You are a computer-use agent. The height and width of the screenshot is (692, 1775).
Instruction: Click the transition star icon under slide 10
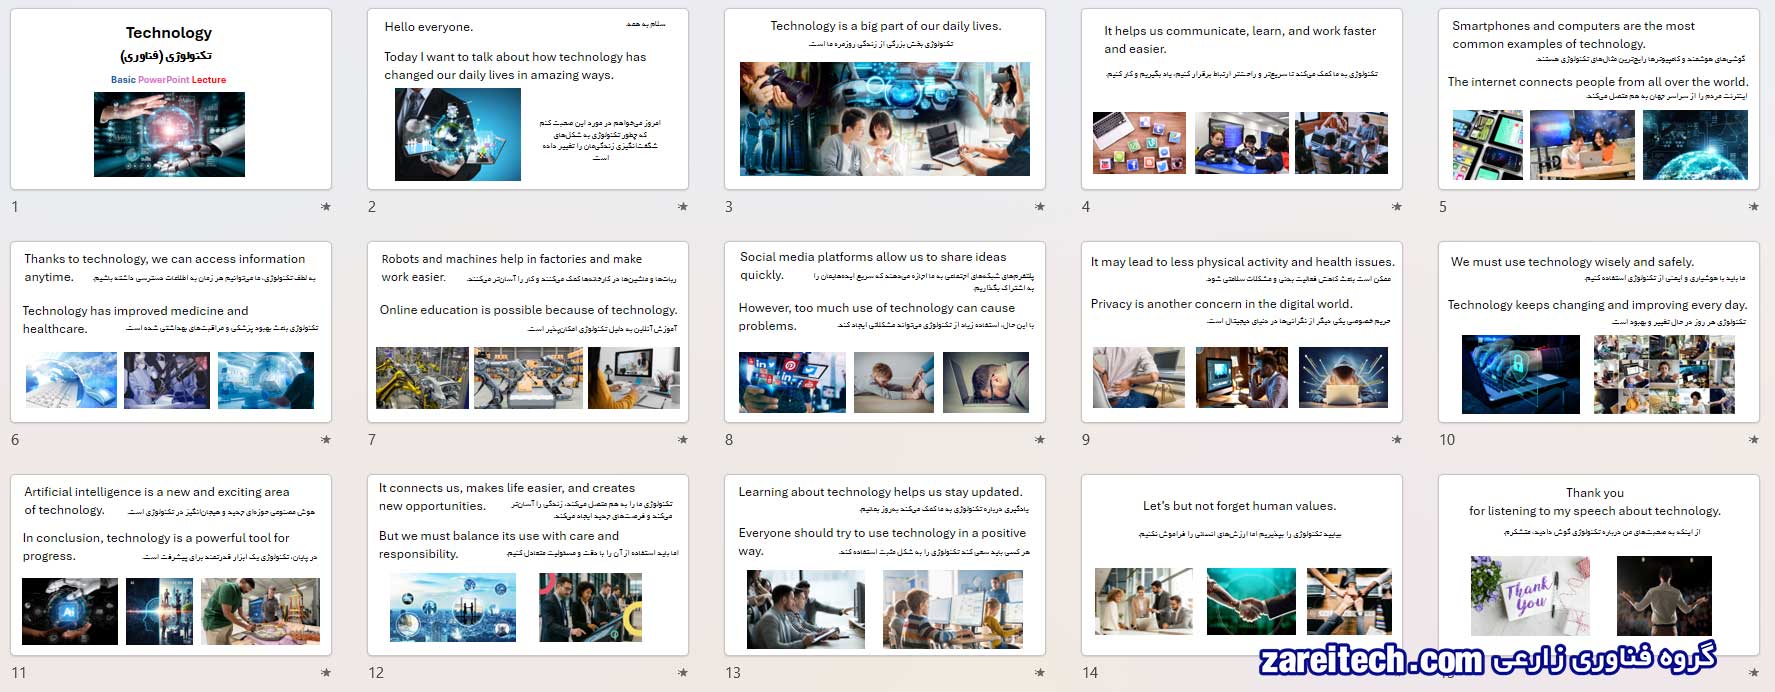(x=1754, y=440)
